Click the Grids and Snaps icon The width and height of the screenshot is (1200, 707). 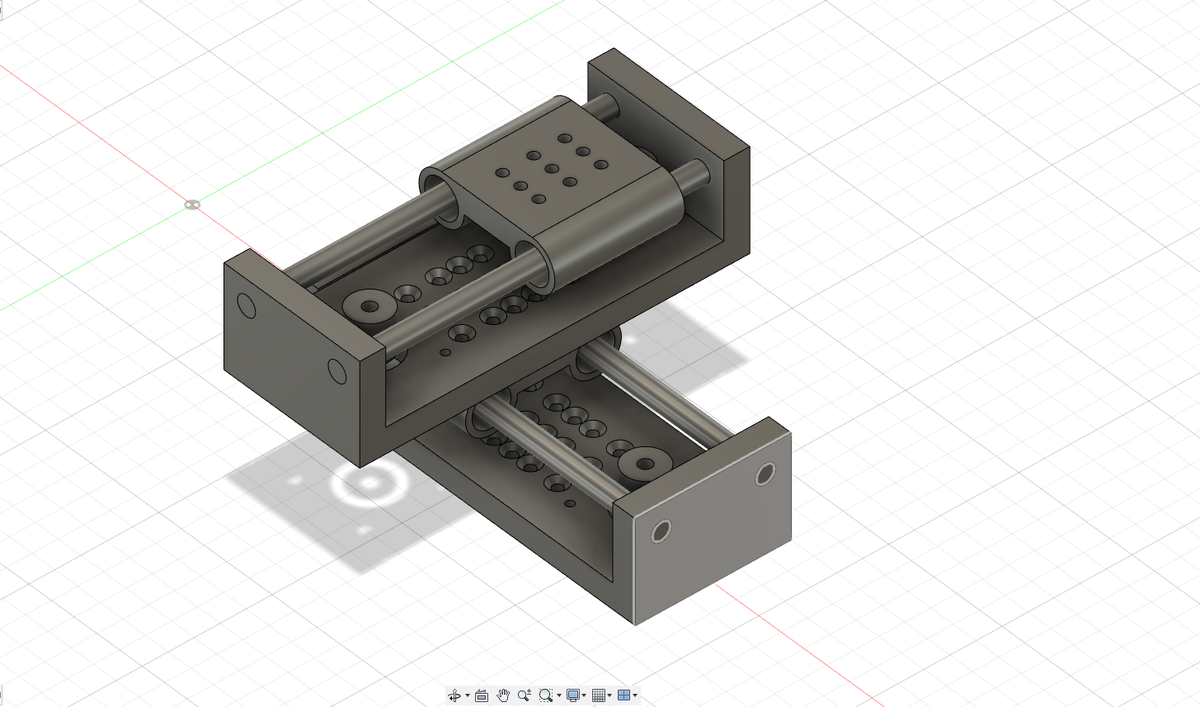(x=599, y=695)
